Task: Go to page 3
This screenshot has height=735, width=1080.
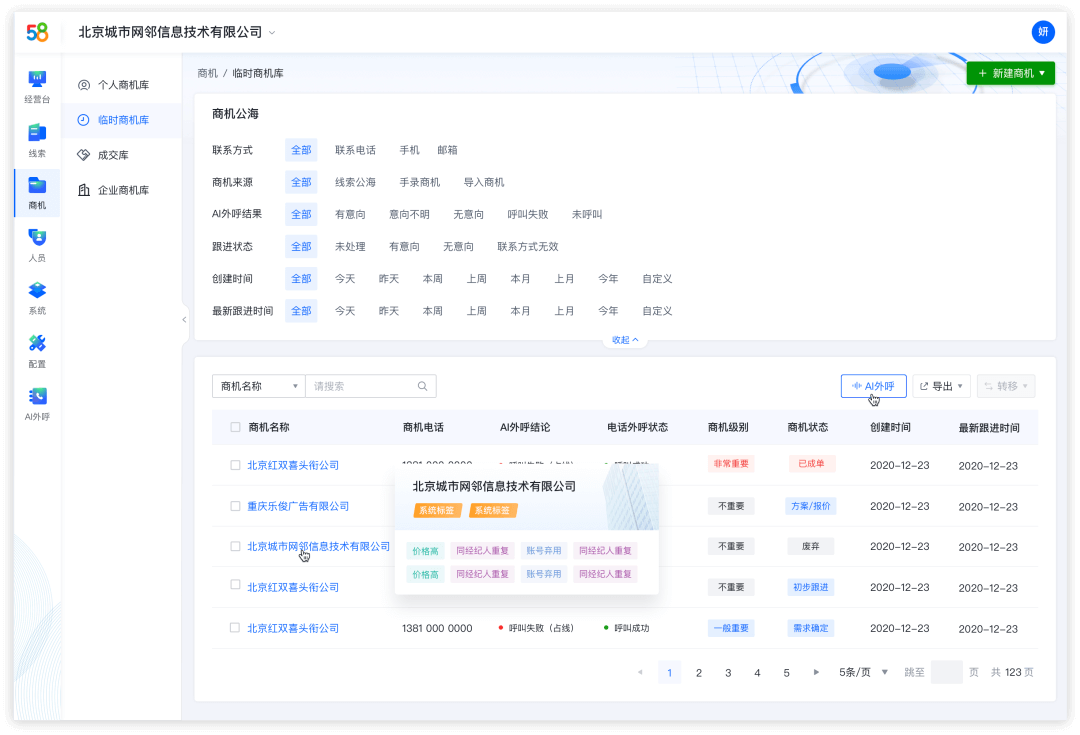Action: (x=728, y=672)
